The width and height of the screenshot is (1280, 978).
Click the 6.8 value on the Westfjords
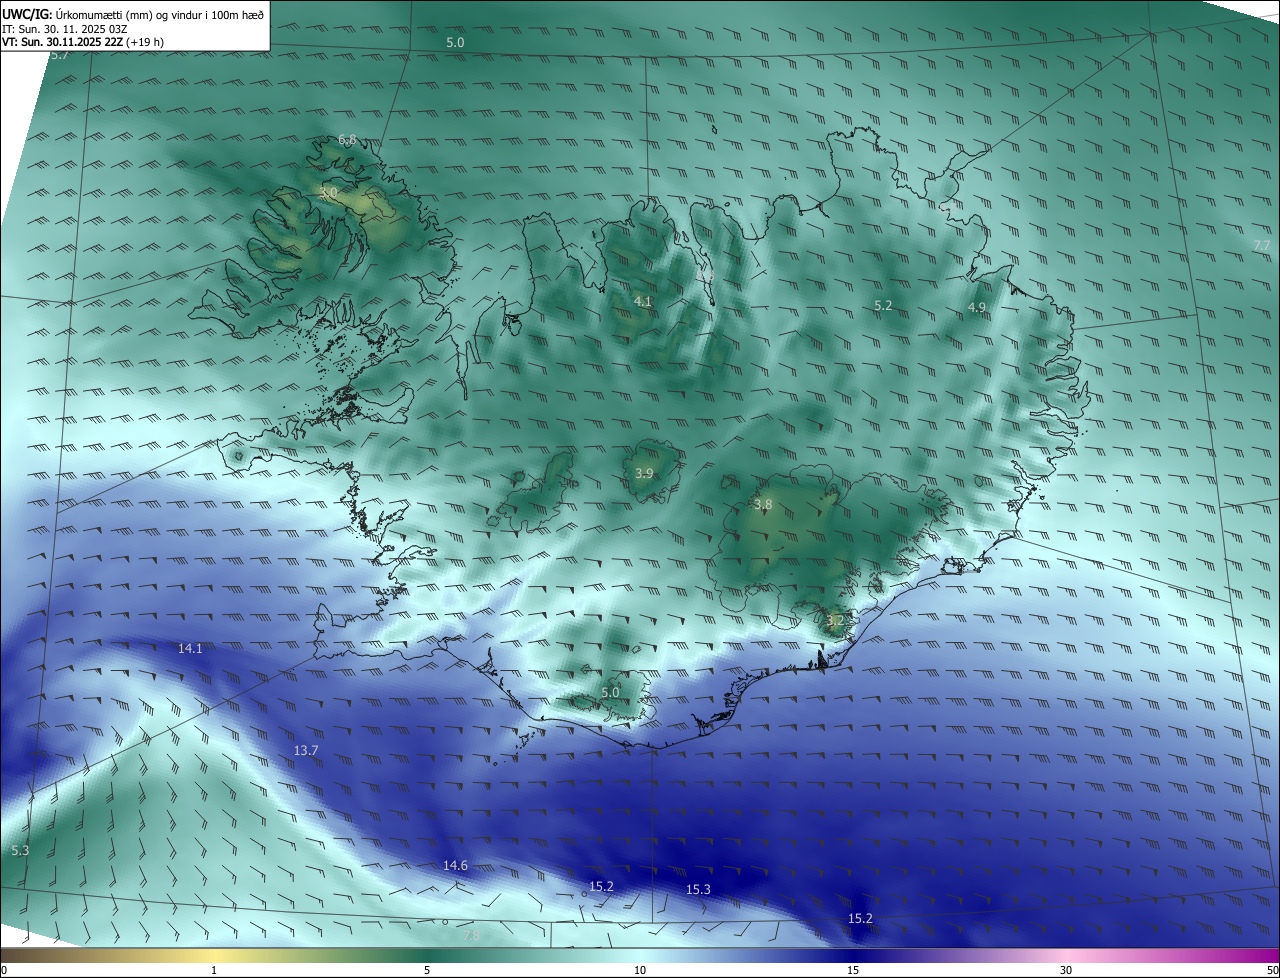[x=347, y=139]
